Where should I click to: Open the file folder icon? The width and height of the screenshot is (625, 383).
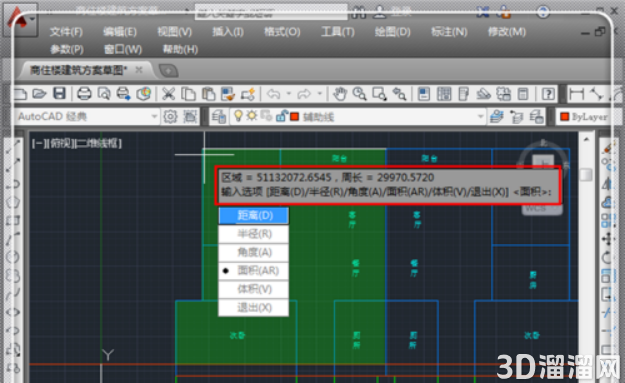tap(39, 94)
